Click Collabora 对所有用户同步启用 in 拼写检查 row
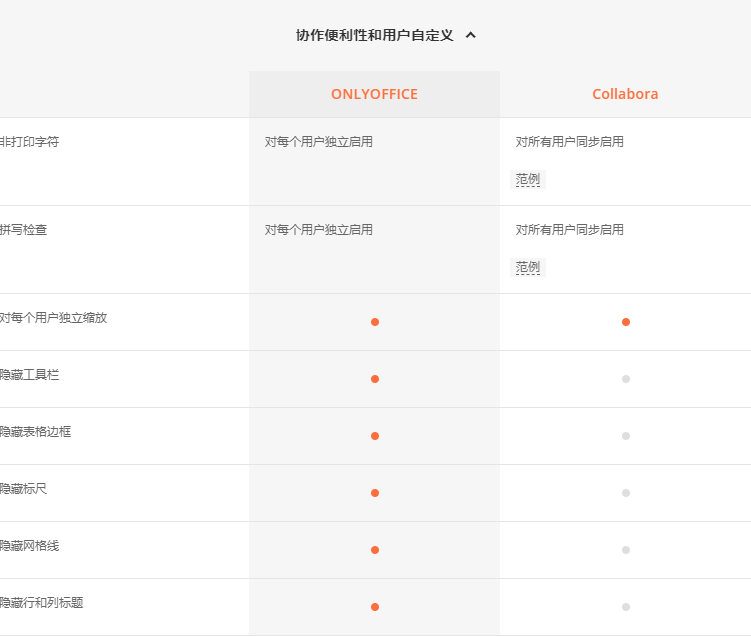 [x=569, y=230]
